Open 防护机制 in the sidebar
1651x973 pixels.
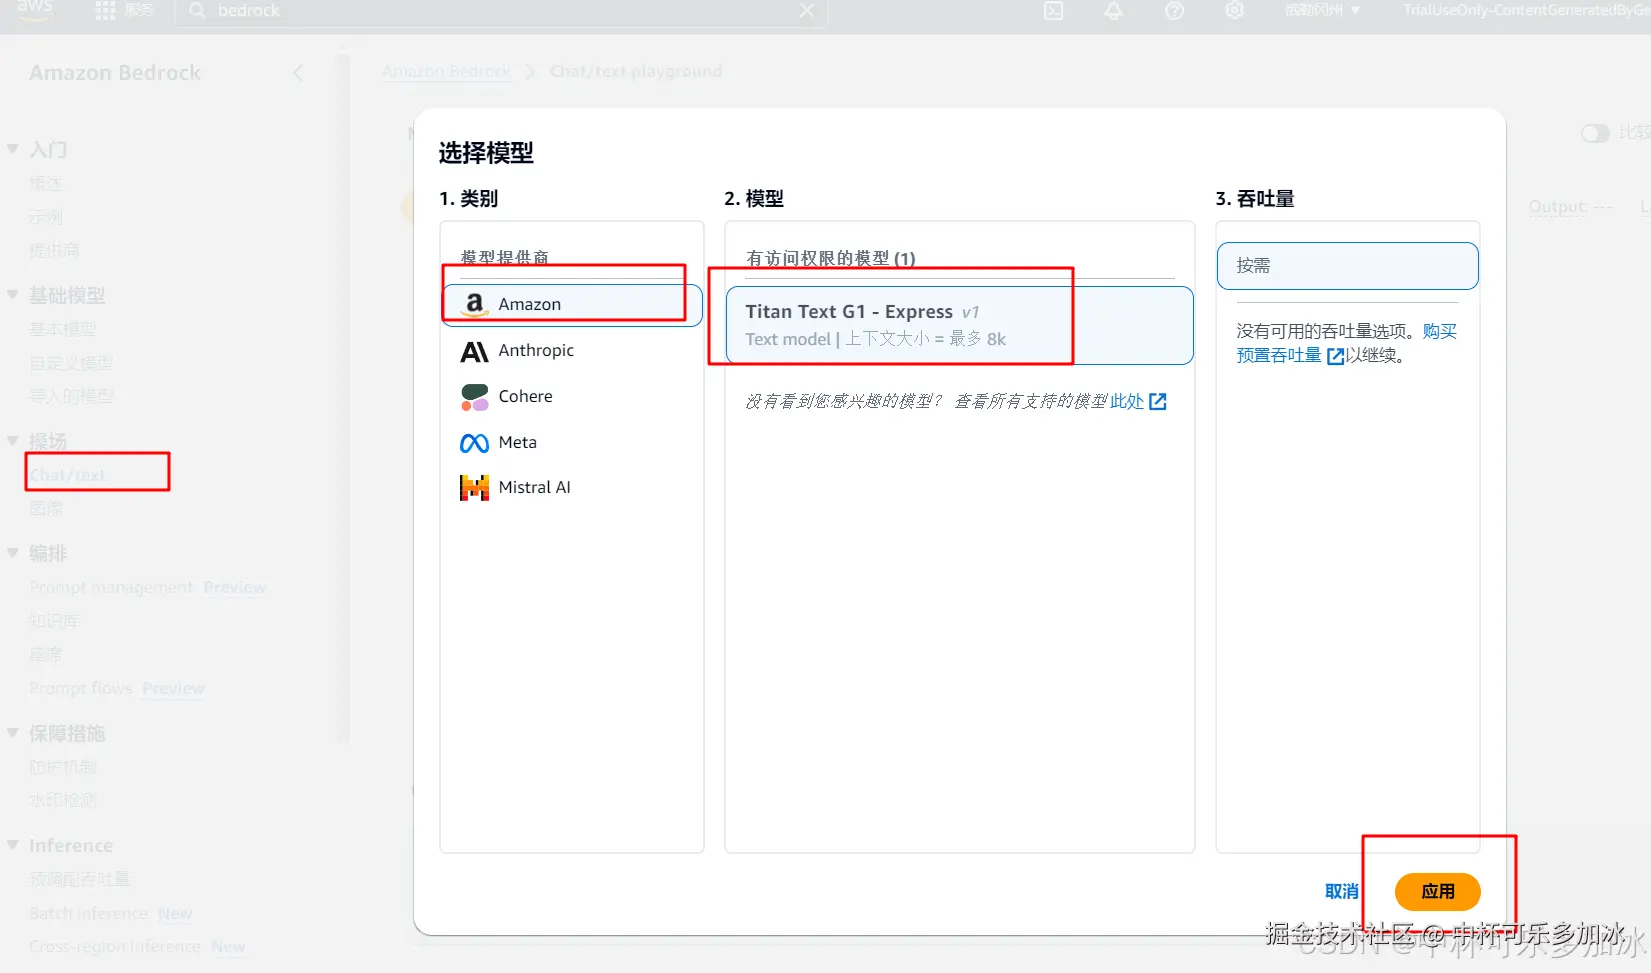click(63, 767)
